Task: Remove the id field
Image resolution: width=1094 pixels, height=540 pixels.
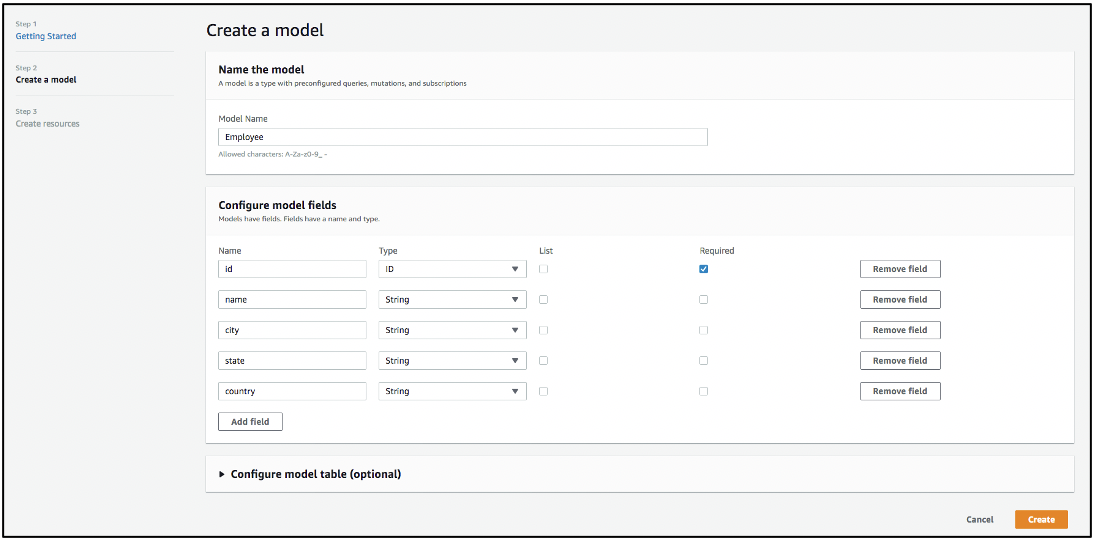Action: [900, 269]
